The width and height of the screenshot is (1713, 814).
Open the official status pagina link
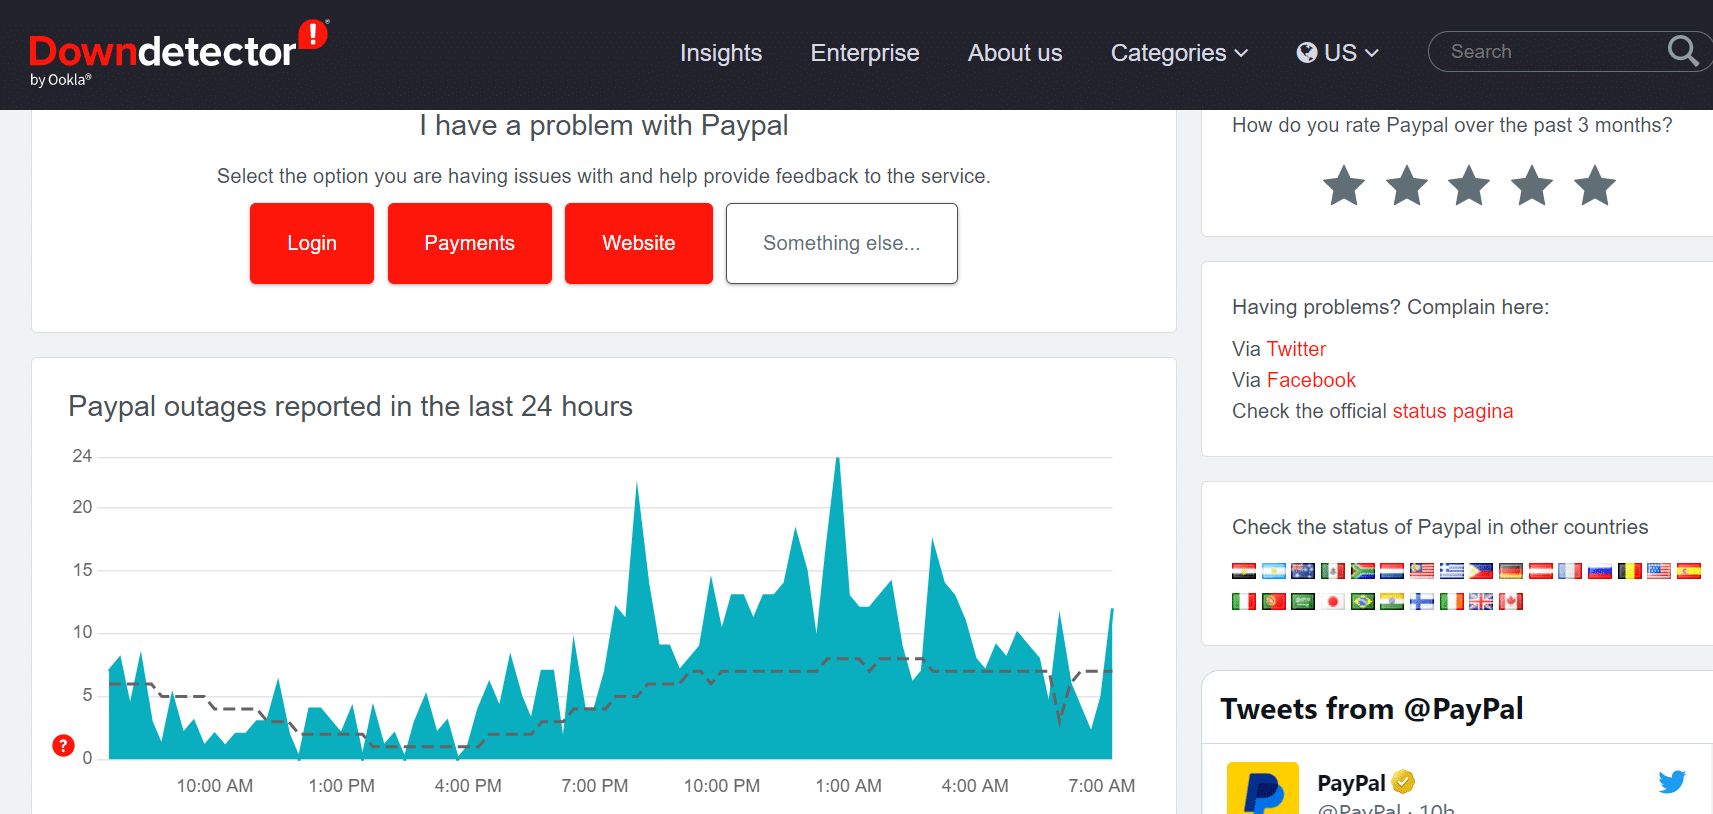tap(1452, 411)
